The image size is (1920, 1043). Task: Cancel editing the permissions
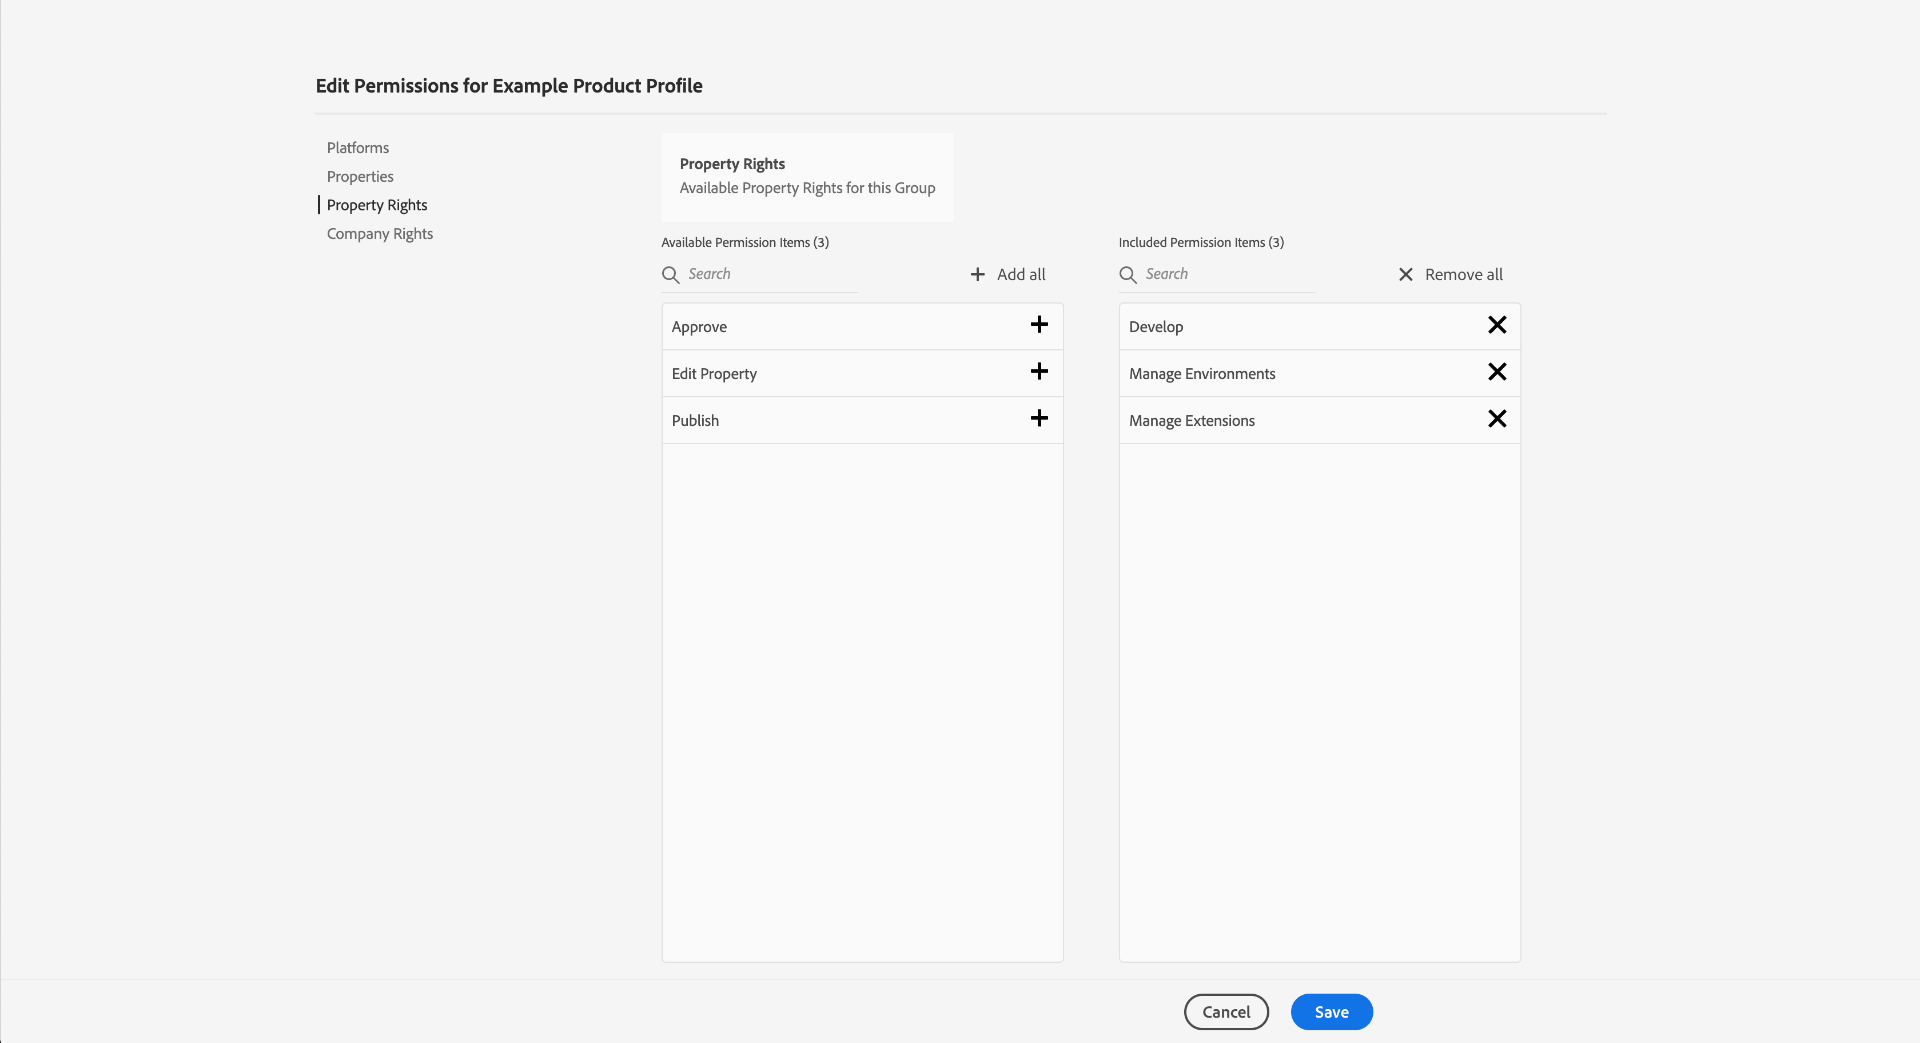tap(1226, 1012)
